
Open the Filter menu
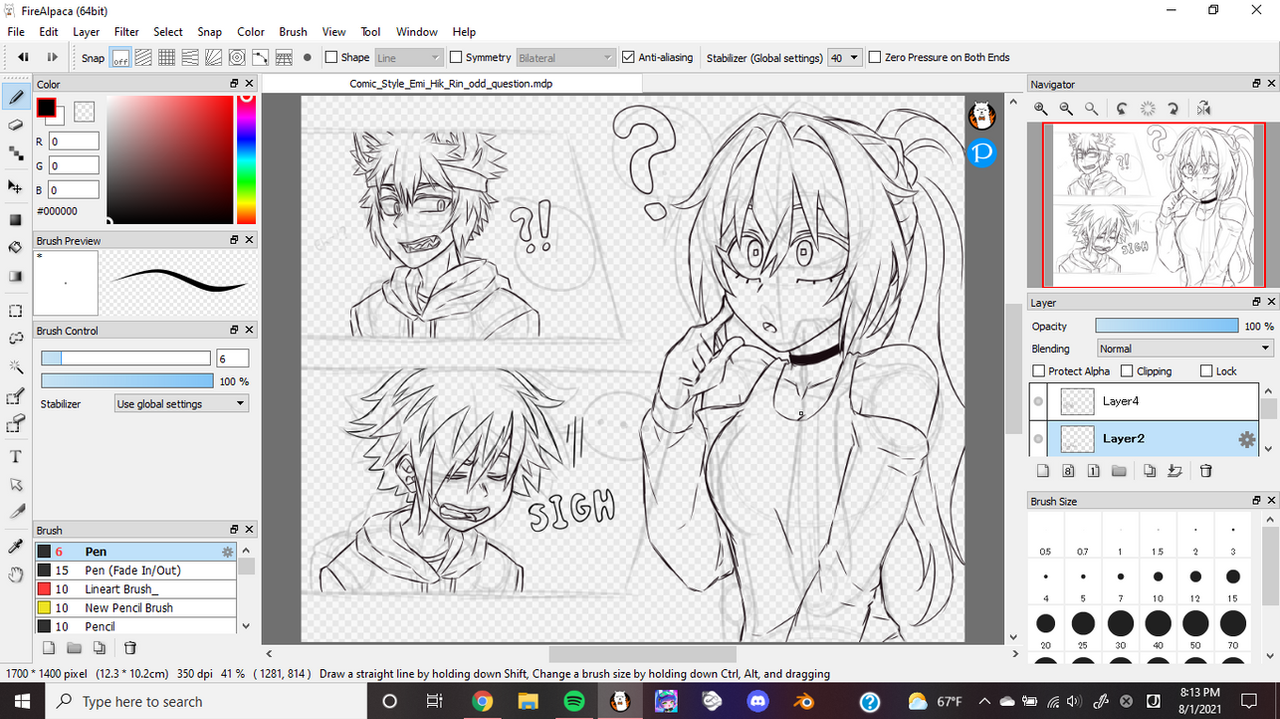pos(126,32)
